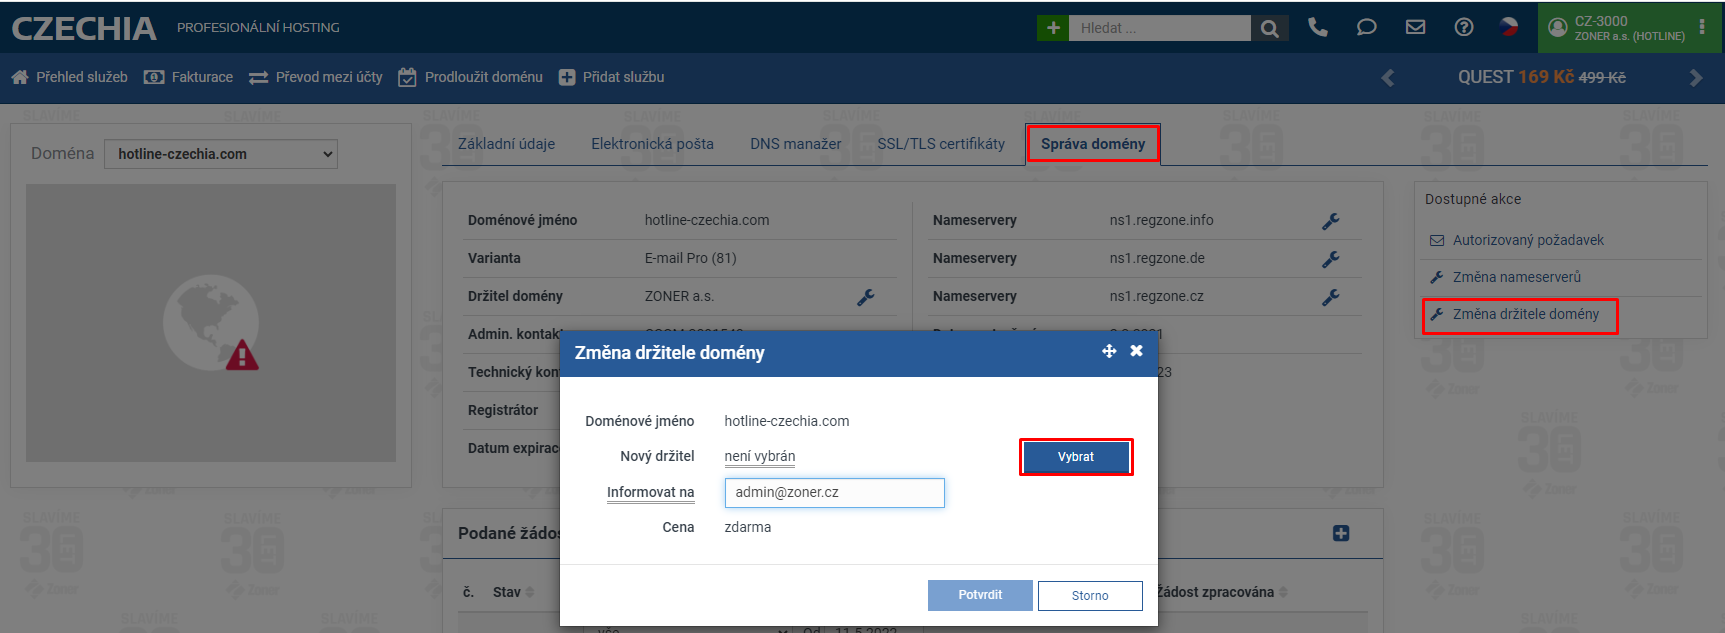Close the Změna držitele domény dialog
Screen dimensions: 1725x633
[x=1136, y=351]
